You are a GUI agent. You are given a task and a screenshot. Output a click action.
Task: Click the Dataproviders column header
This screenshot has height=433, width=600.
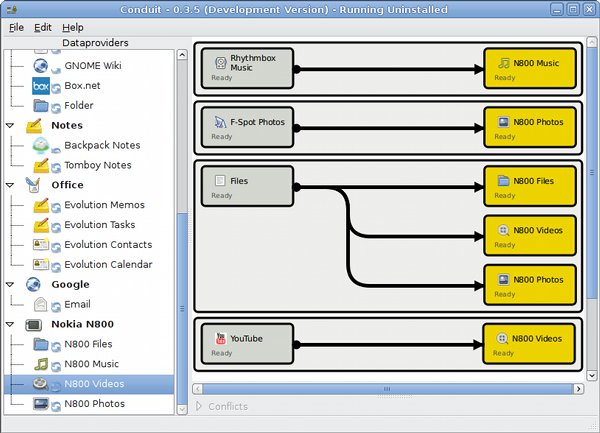(95, 43)
